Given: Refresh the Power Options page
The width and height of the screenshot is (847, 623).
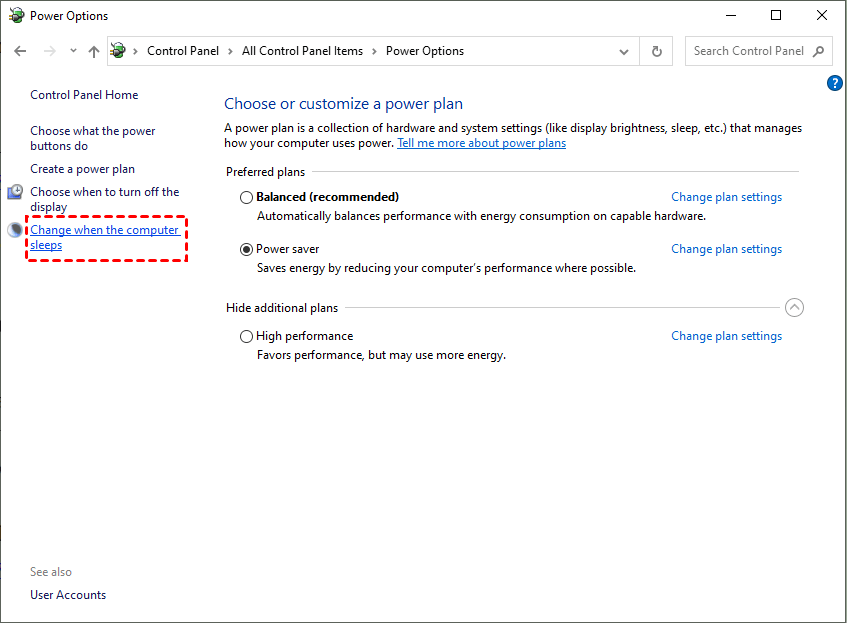Looking at the screenshot, I should (x=657, y=51).
